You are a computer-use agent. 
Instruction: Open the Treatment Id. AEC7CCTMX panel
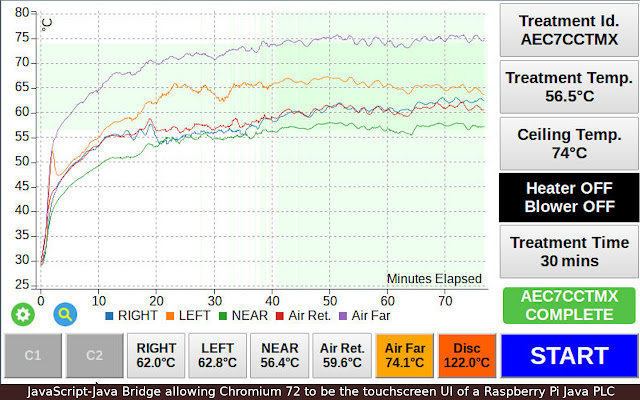tap(569, 30)
